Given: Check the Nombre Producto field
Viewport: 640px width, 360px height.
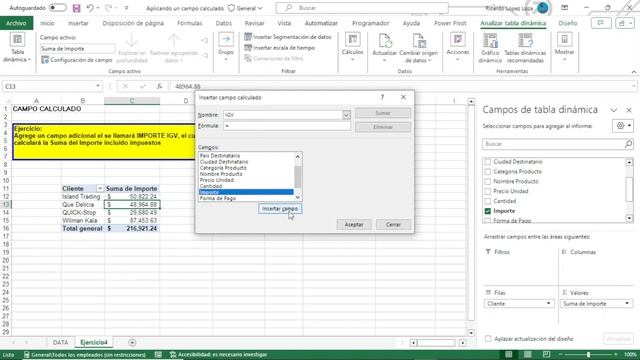Looking at the screenshot, I should point(487,181).
